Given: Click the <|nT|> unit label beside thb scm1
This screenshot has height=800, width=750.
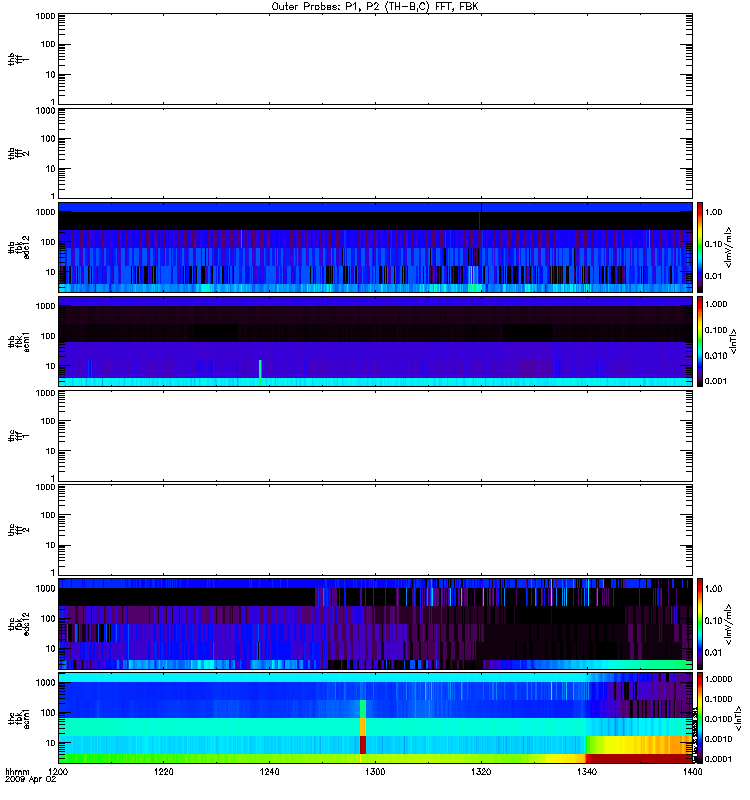Looking at the screenshot, I should coord(734,341).
